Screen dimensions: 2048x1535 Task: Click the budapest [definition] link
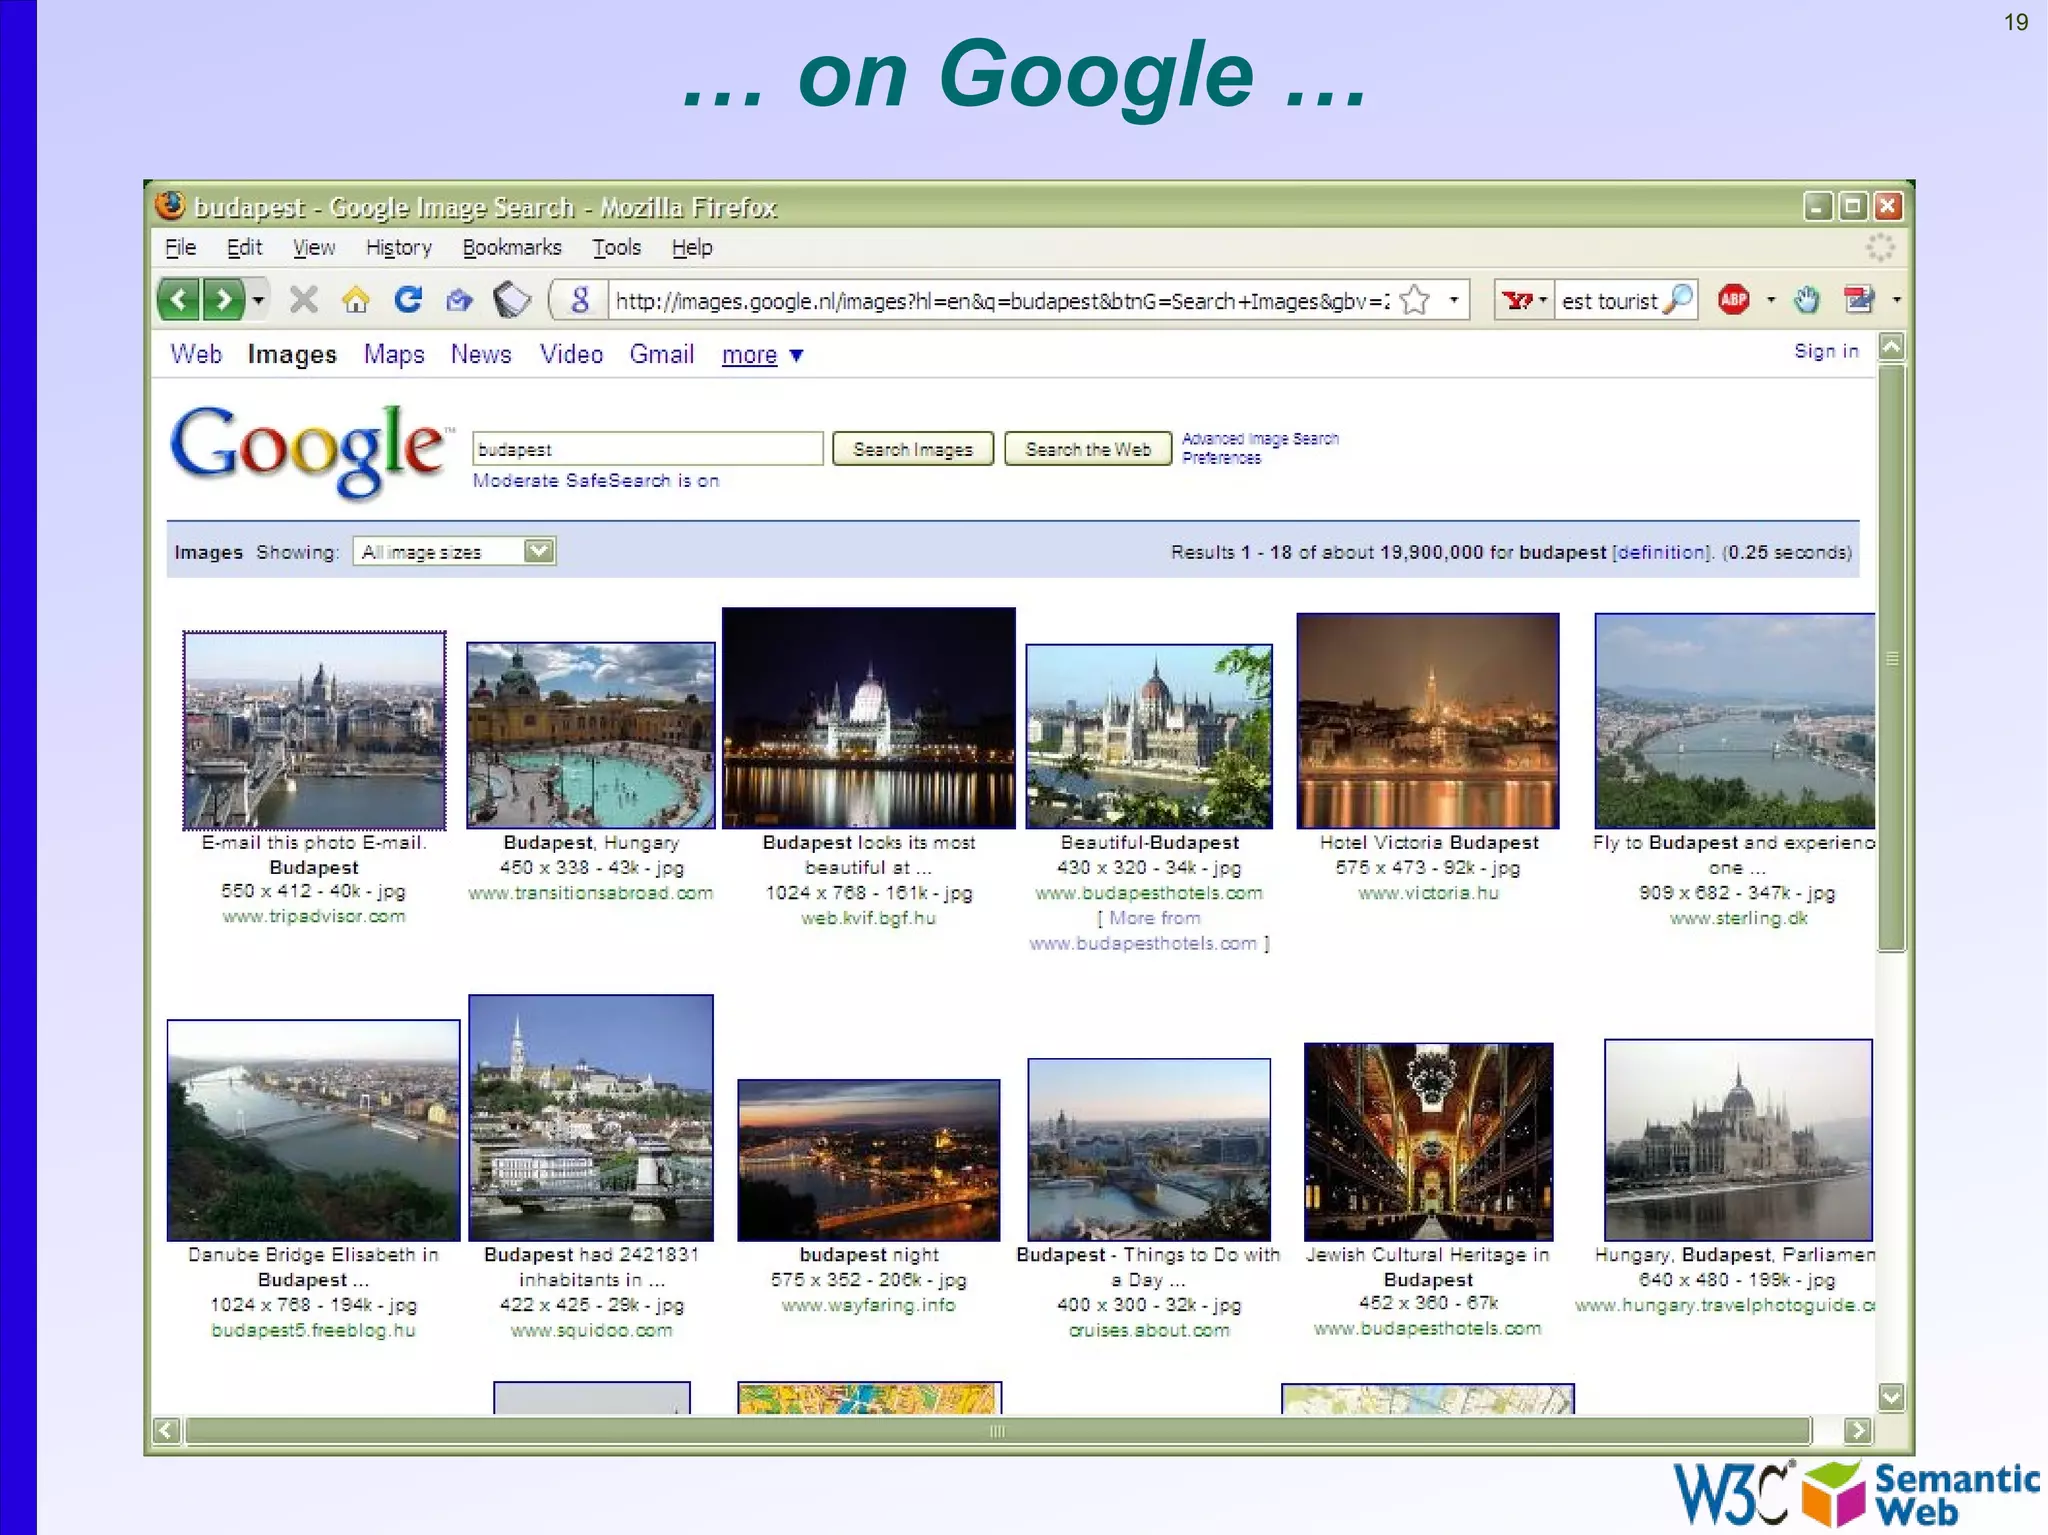click(1661, 552)
